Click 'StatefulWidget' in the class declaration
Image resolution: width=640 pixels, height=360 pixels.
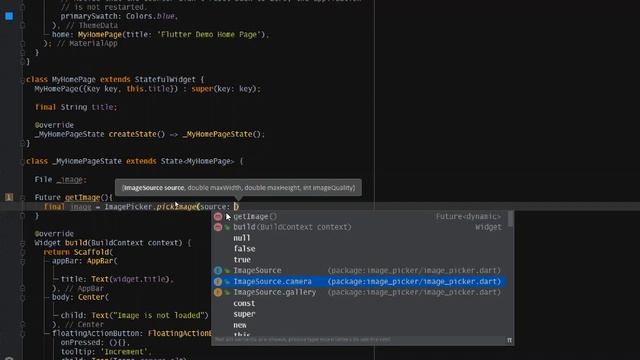[165, 80]
